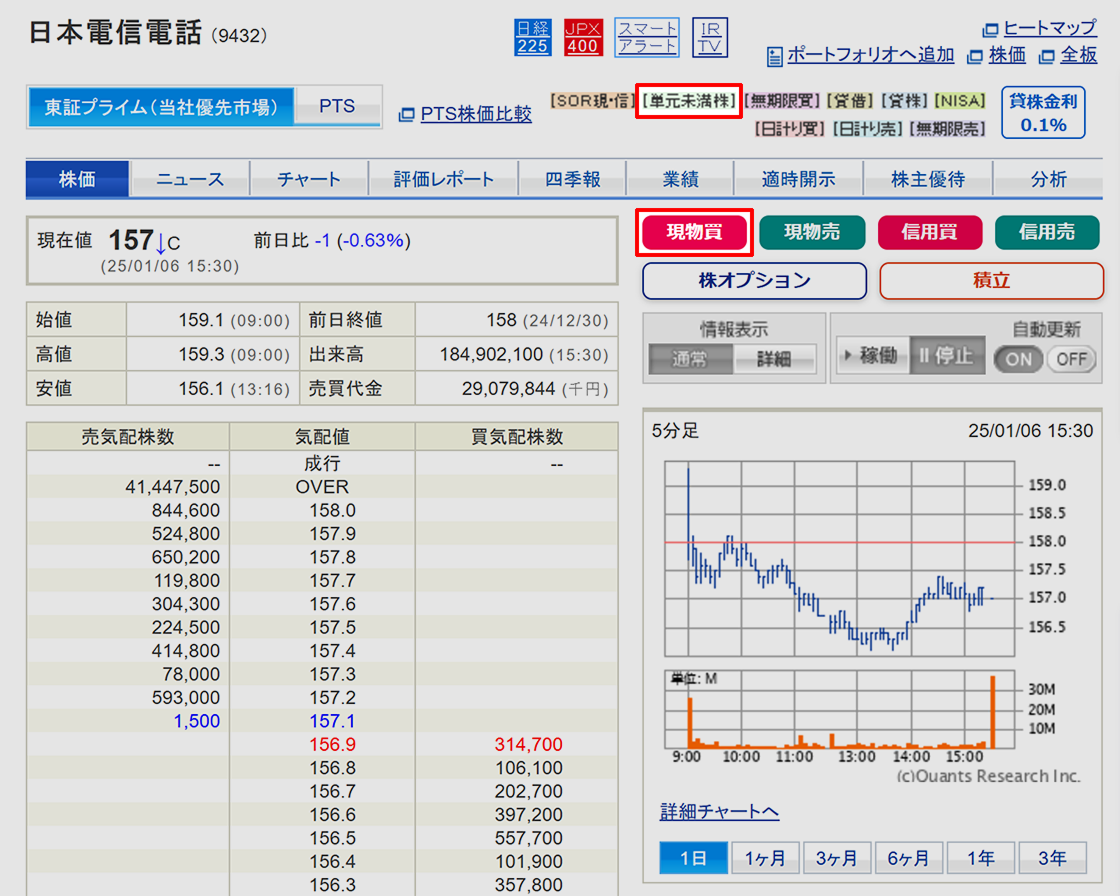Click 成行 row in 気配値
This screenshot has height=896, width=1120.
coord(322,464)
